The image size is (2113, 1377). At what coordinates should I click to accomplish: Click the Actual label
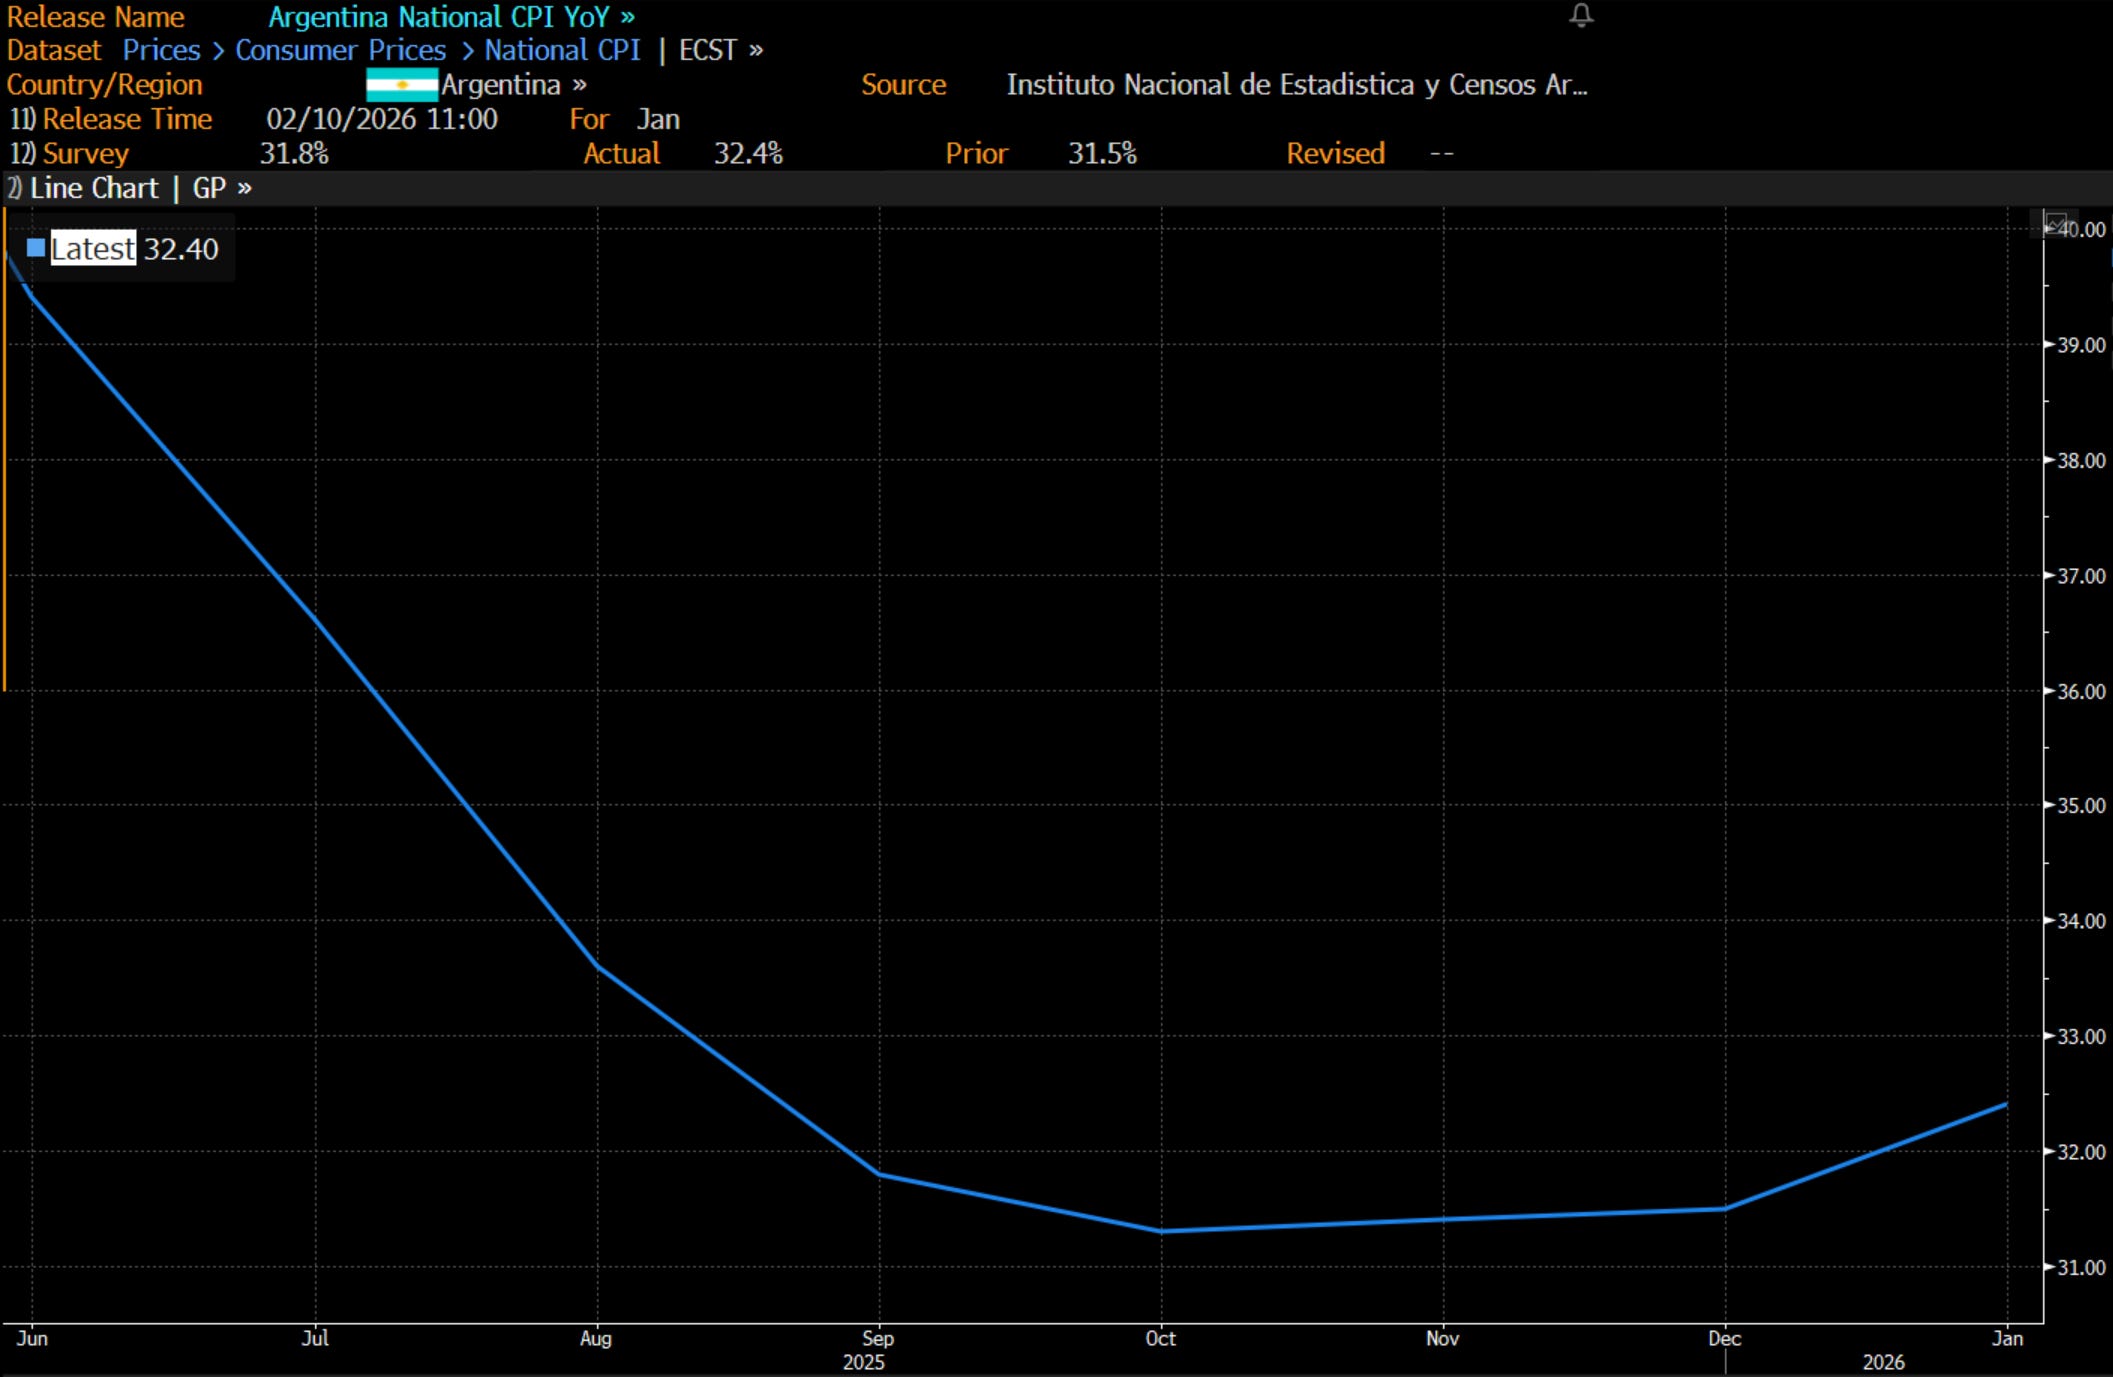[622, 153]
